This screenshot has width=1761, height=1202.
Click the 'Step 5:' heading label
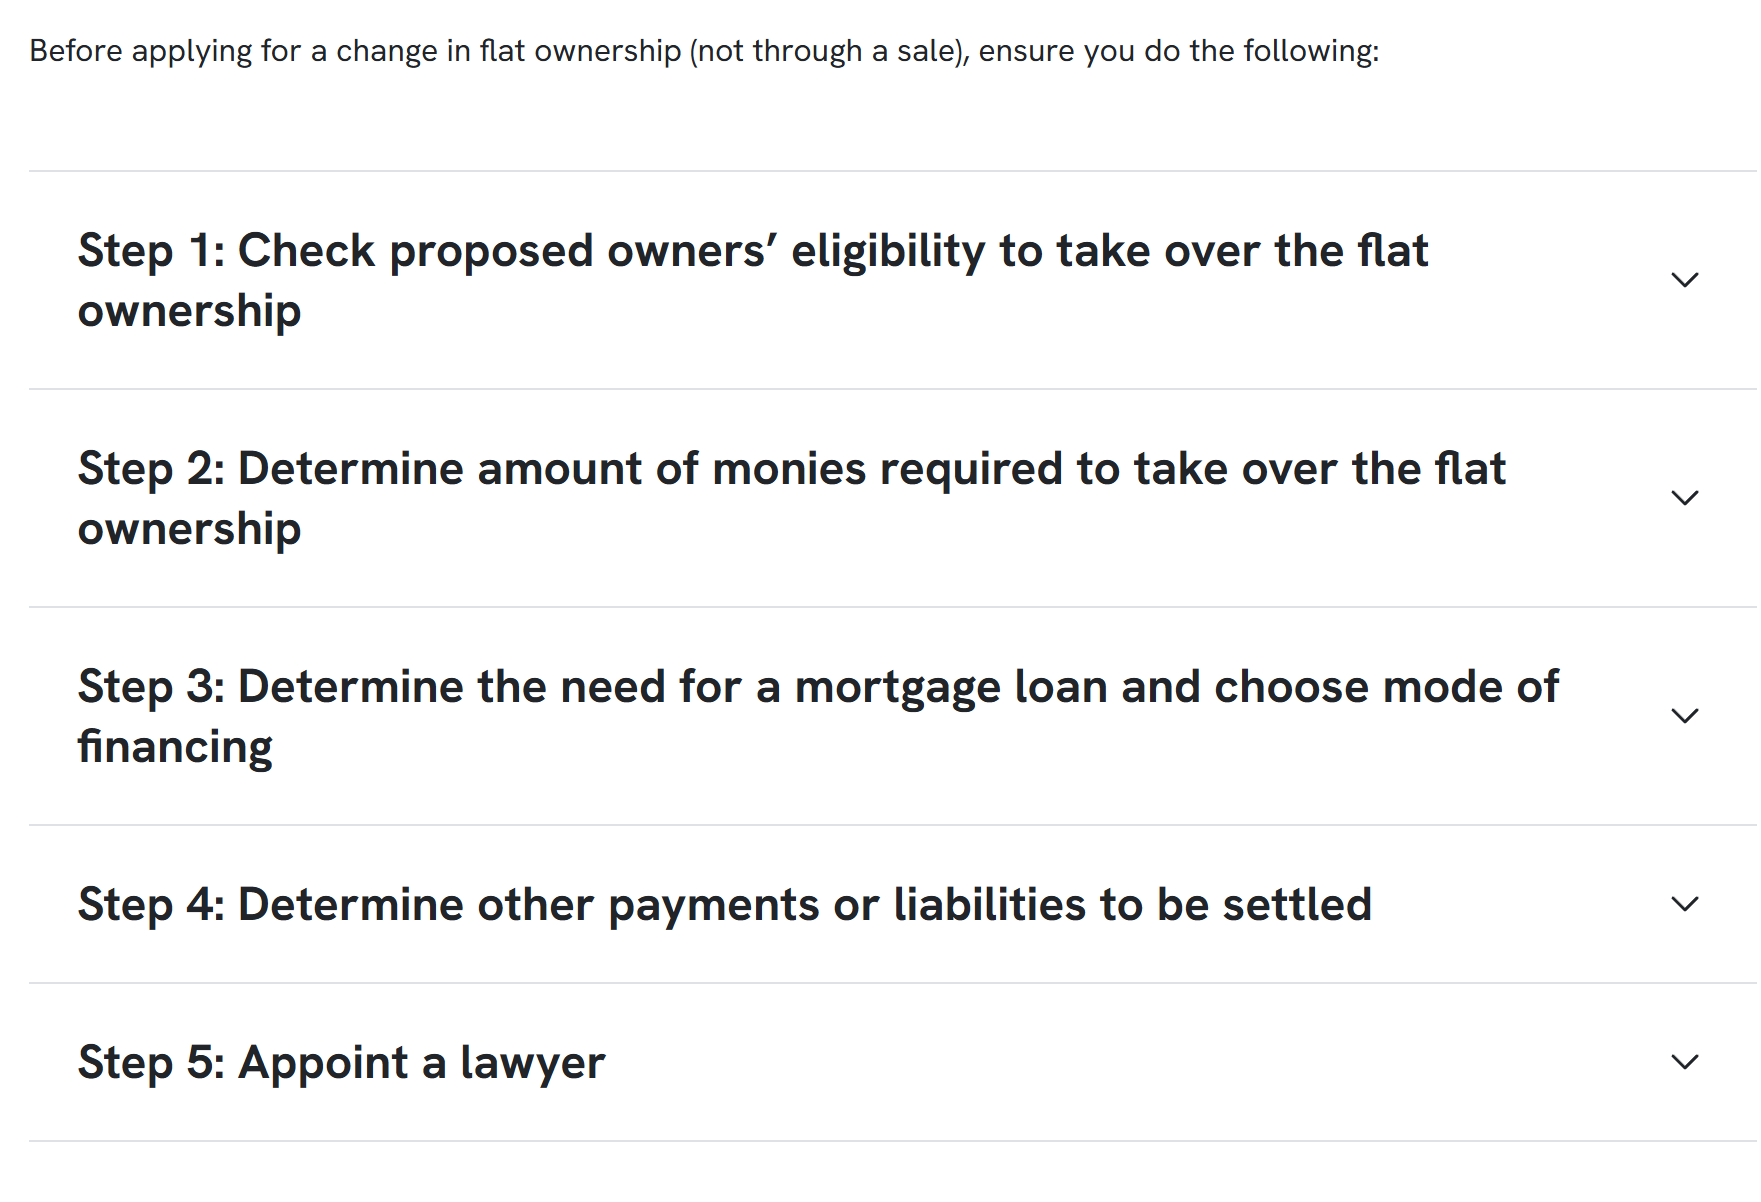coord(152,1063)
